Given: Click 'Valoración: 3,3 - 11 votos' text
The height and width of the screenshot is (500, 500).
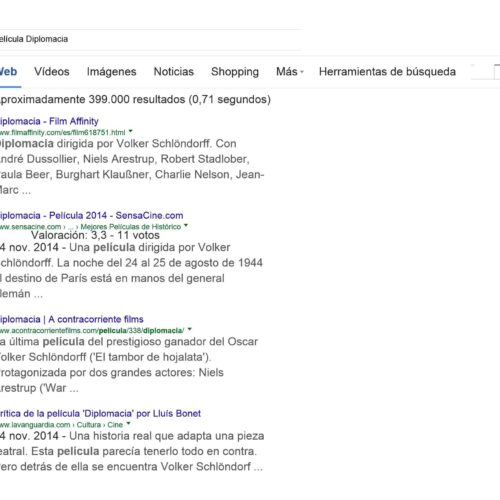Looking at the screenshot, I should 95,235.
